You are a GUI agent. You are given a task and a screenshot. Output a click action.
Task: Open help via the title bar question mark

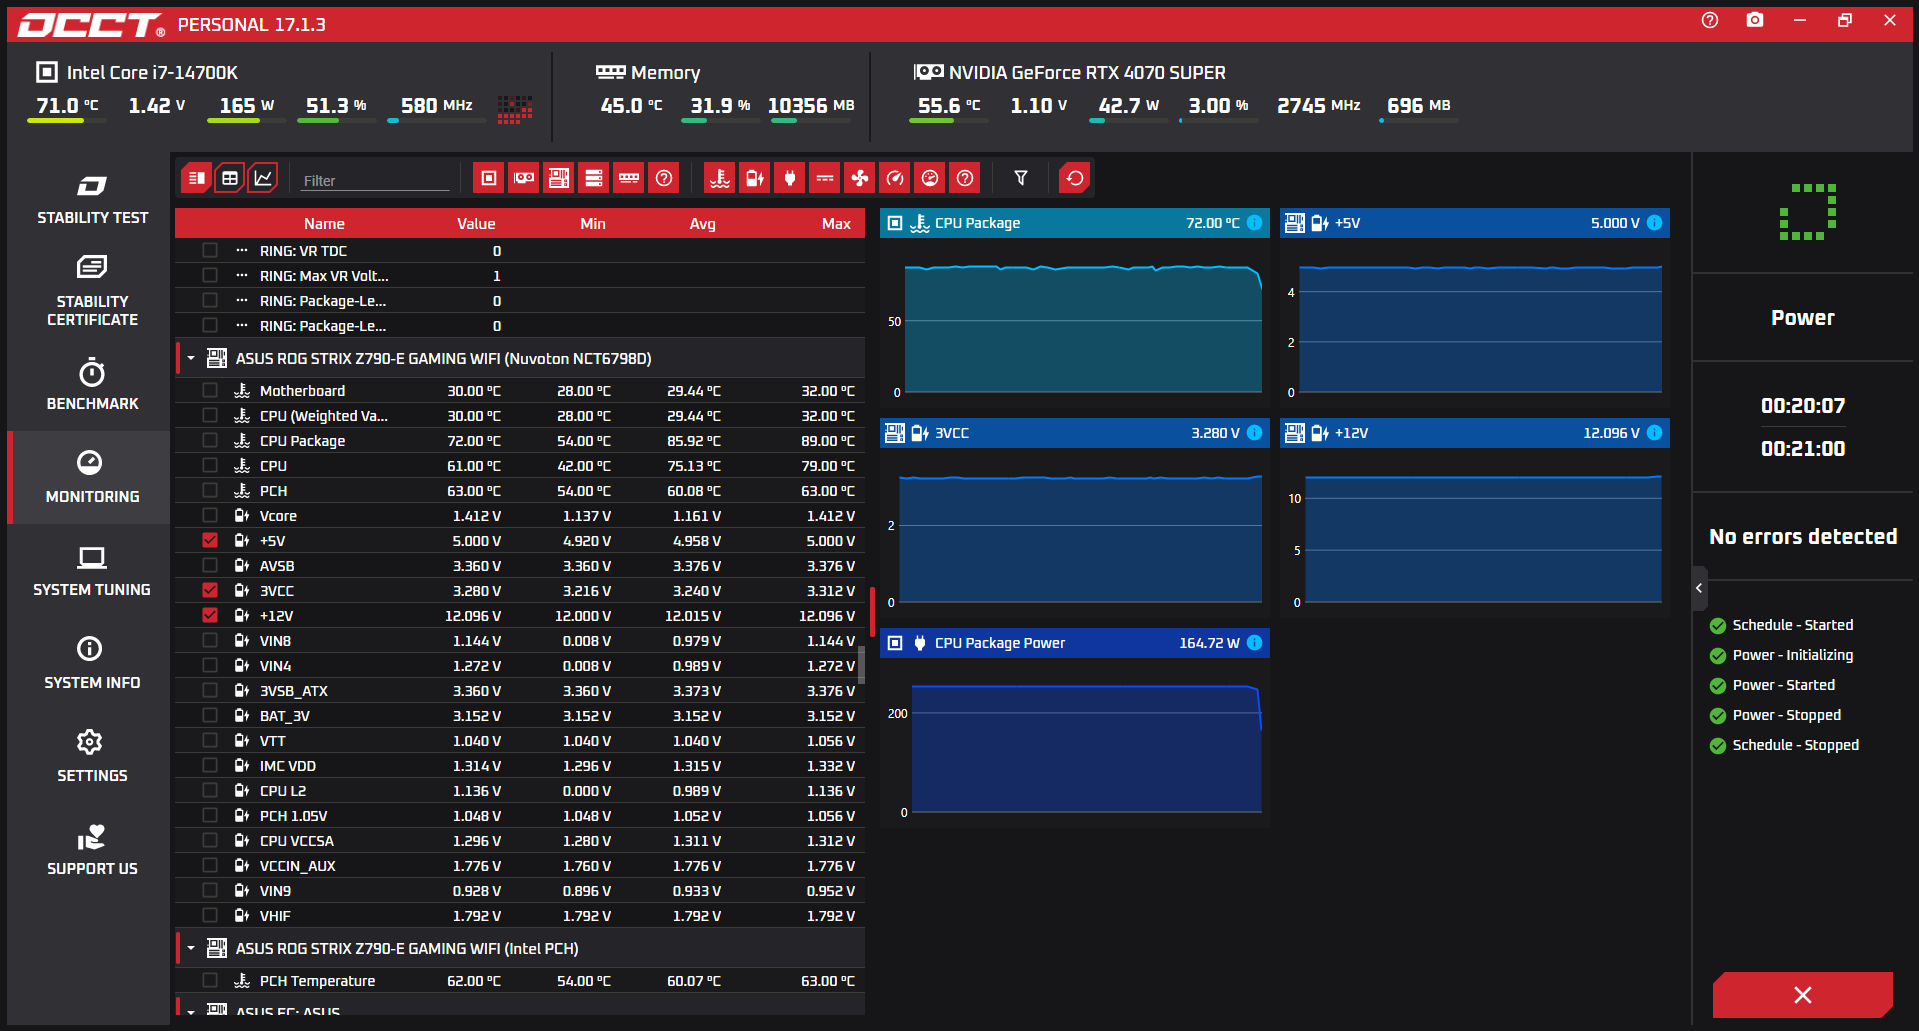pyautogui.click(x=1710, y=20)
